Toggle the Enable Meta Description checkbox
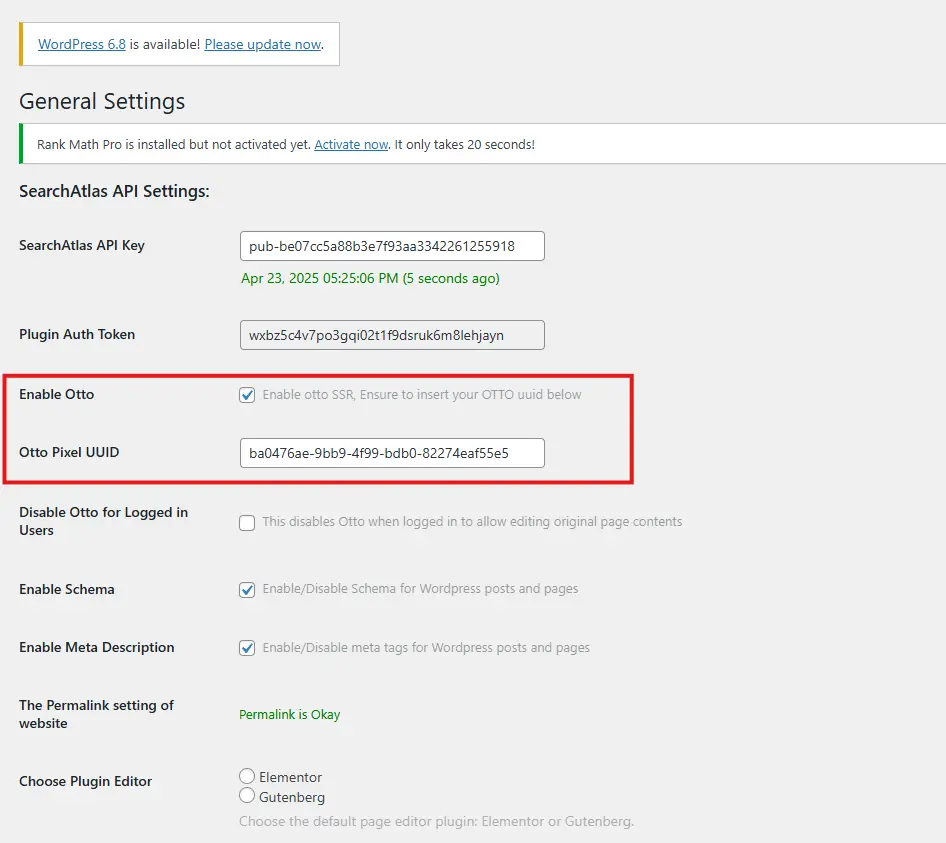946x843 pixels. coord(247,648)
